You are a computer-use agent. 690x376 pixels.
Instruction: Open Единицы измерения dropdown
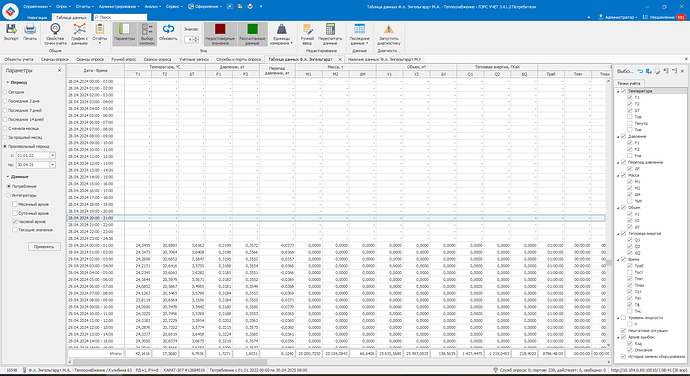point(281,34)
